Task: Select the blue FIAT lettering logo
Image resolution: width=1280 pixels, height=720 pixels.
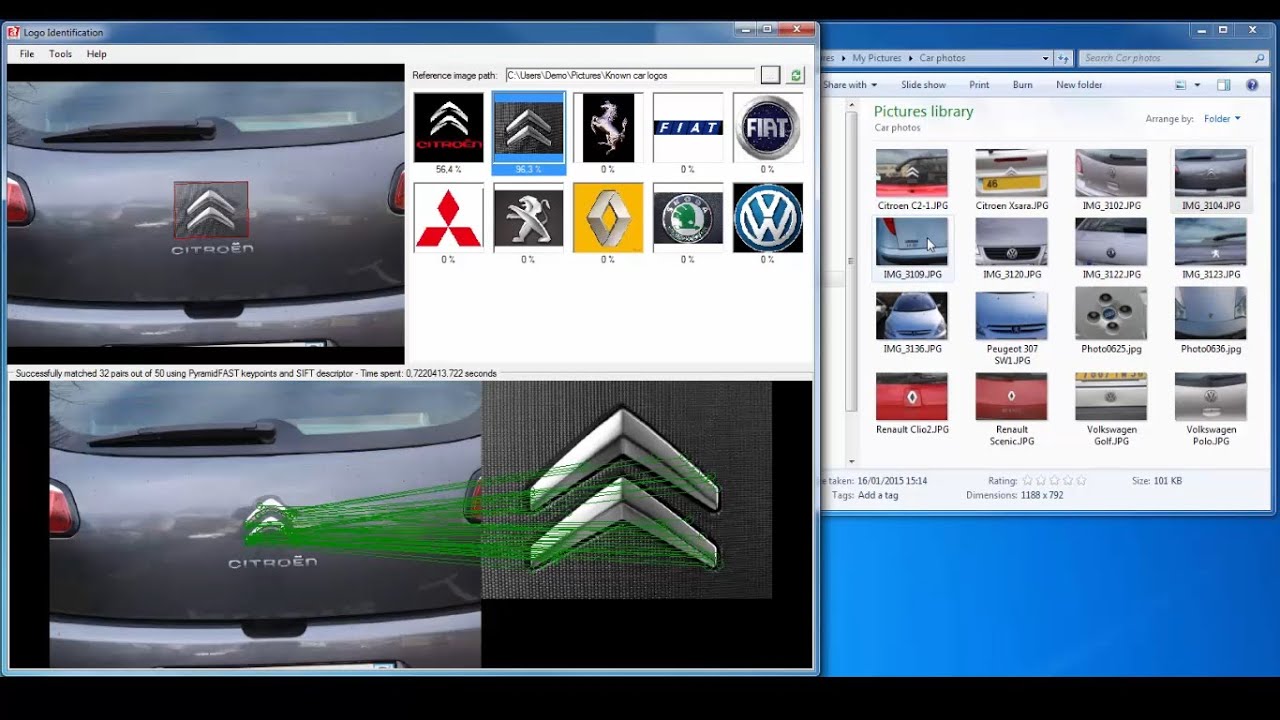Action: coord(688,128)
